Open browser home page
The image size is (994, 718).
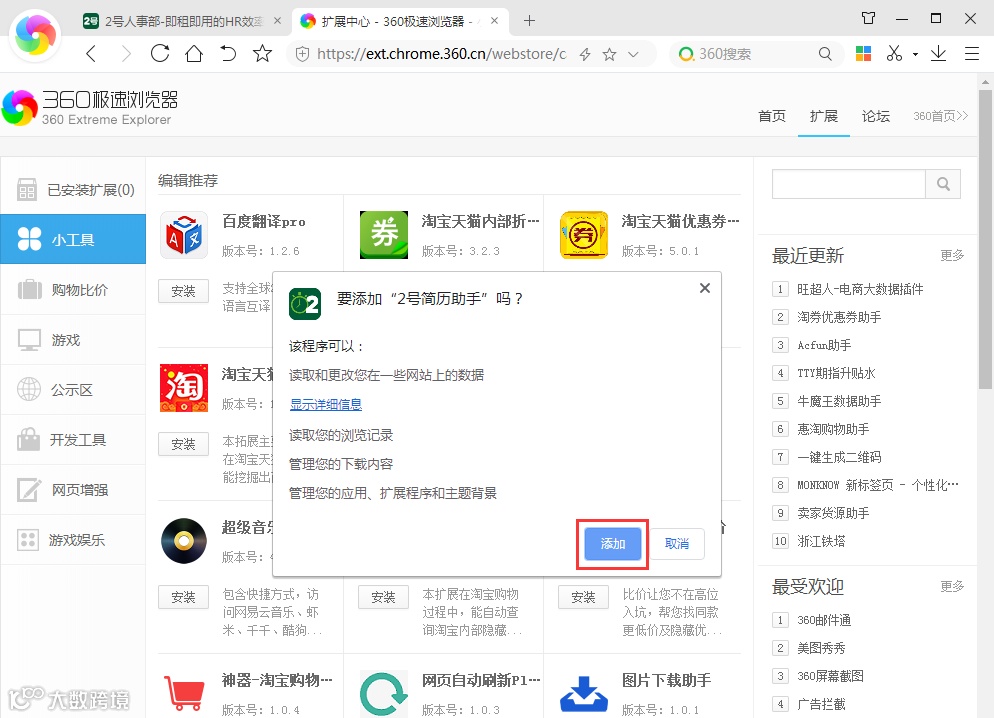coord(194,53)
